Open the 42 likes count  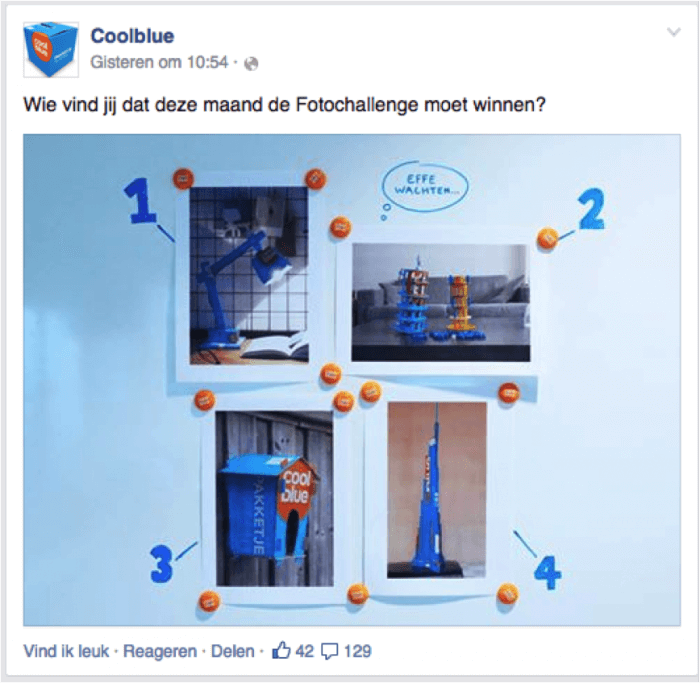point(304,651)
